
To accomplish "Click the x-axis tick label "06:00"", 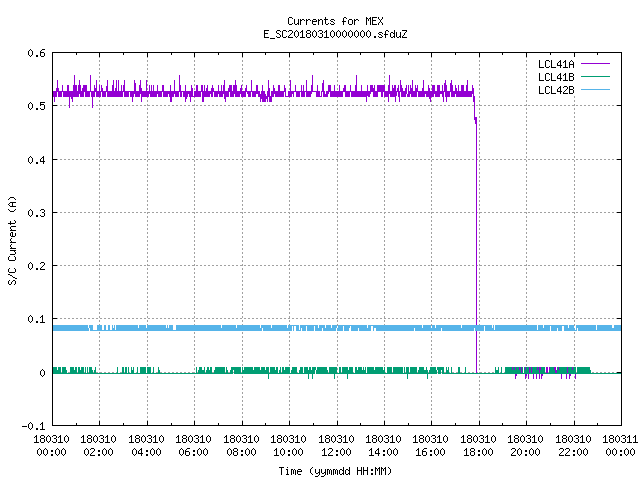I will pyautogui.click(x=193, y=452).
